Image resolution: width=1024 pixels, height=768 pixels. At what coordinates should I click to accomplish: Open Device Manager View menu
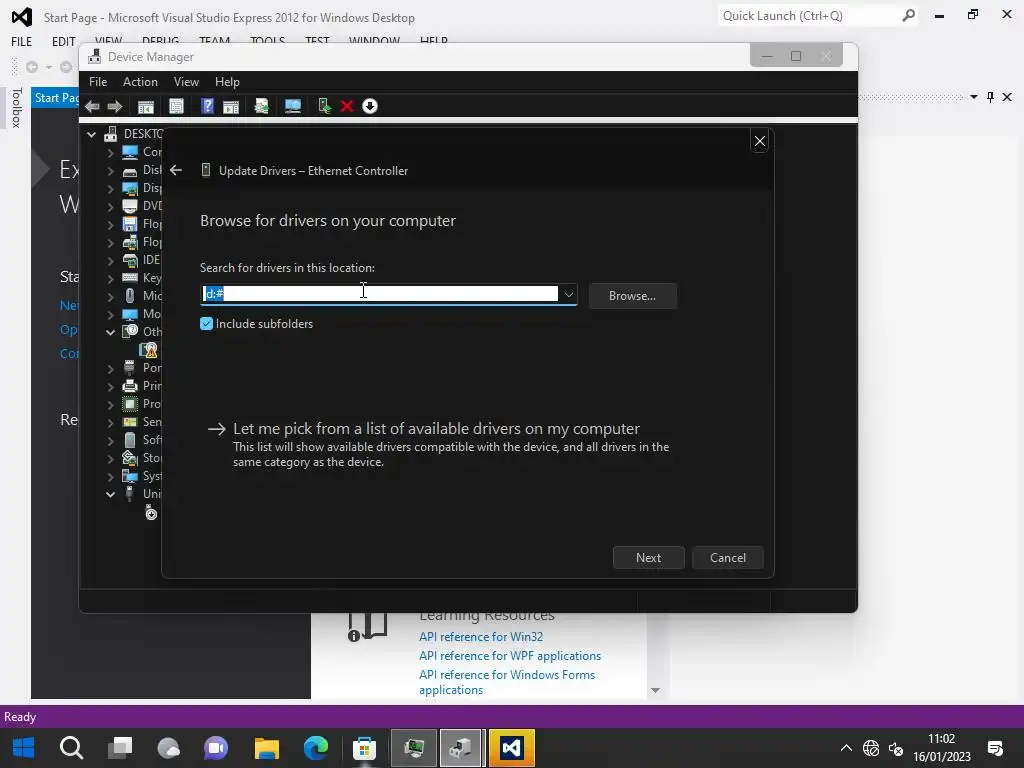(186, 82)
